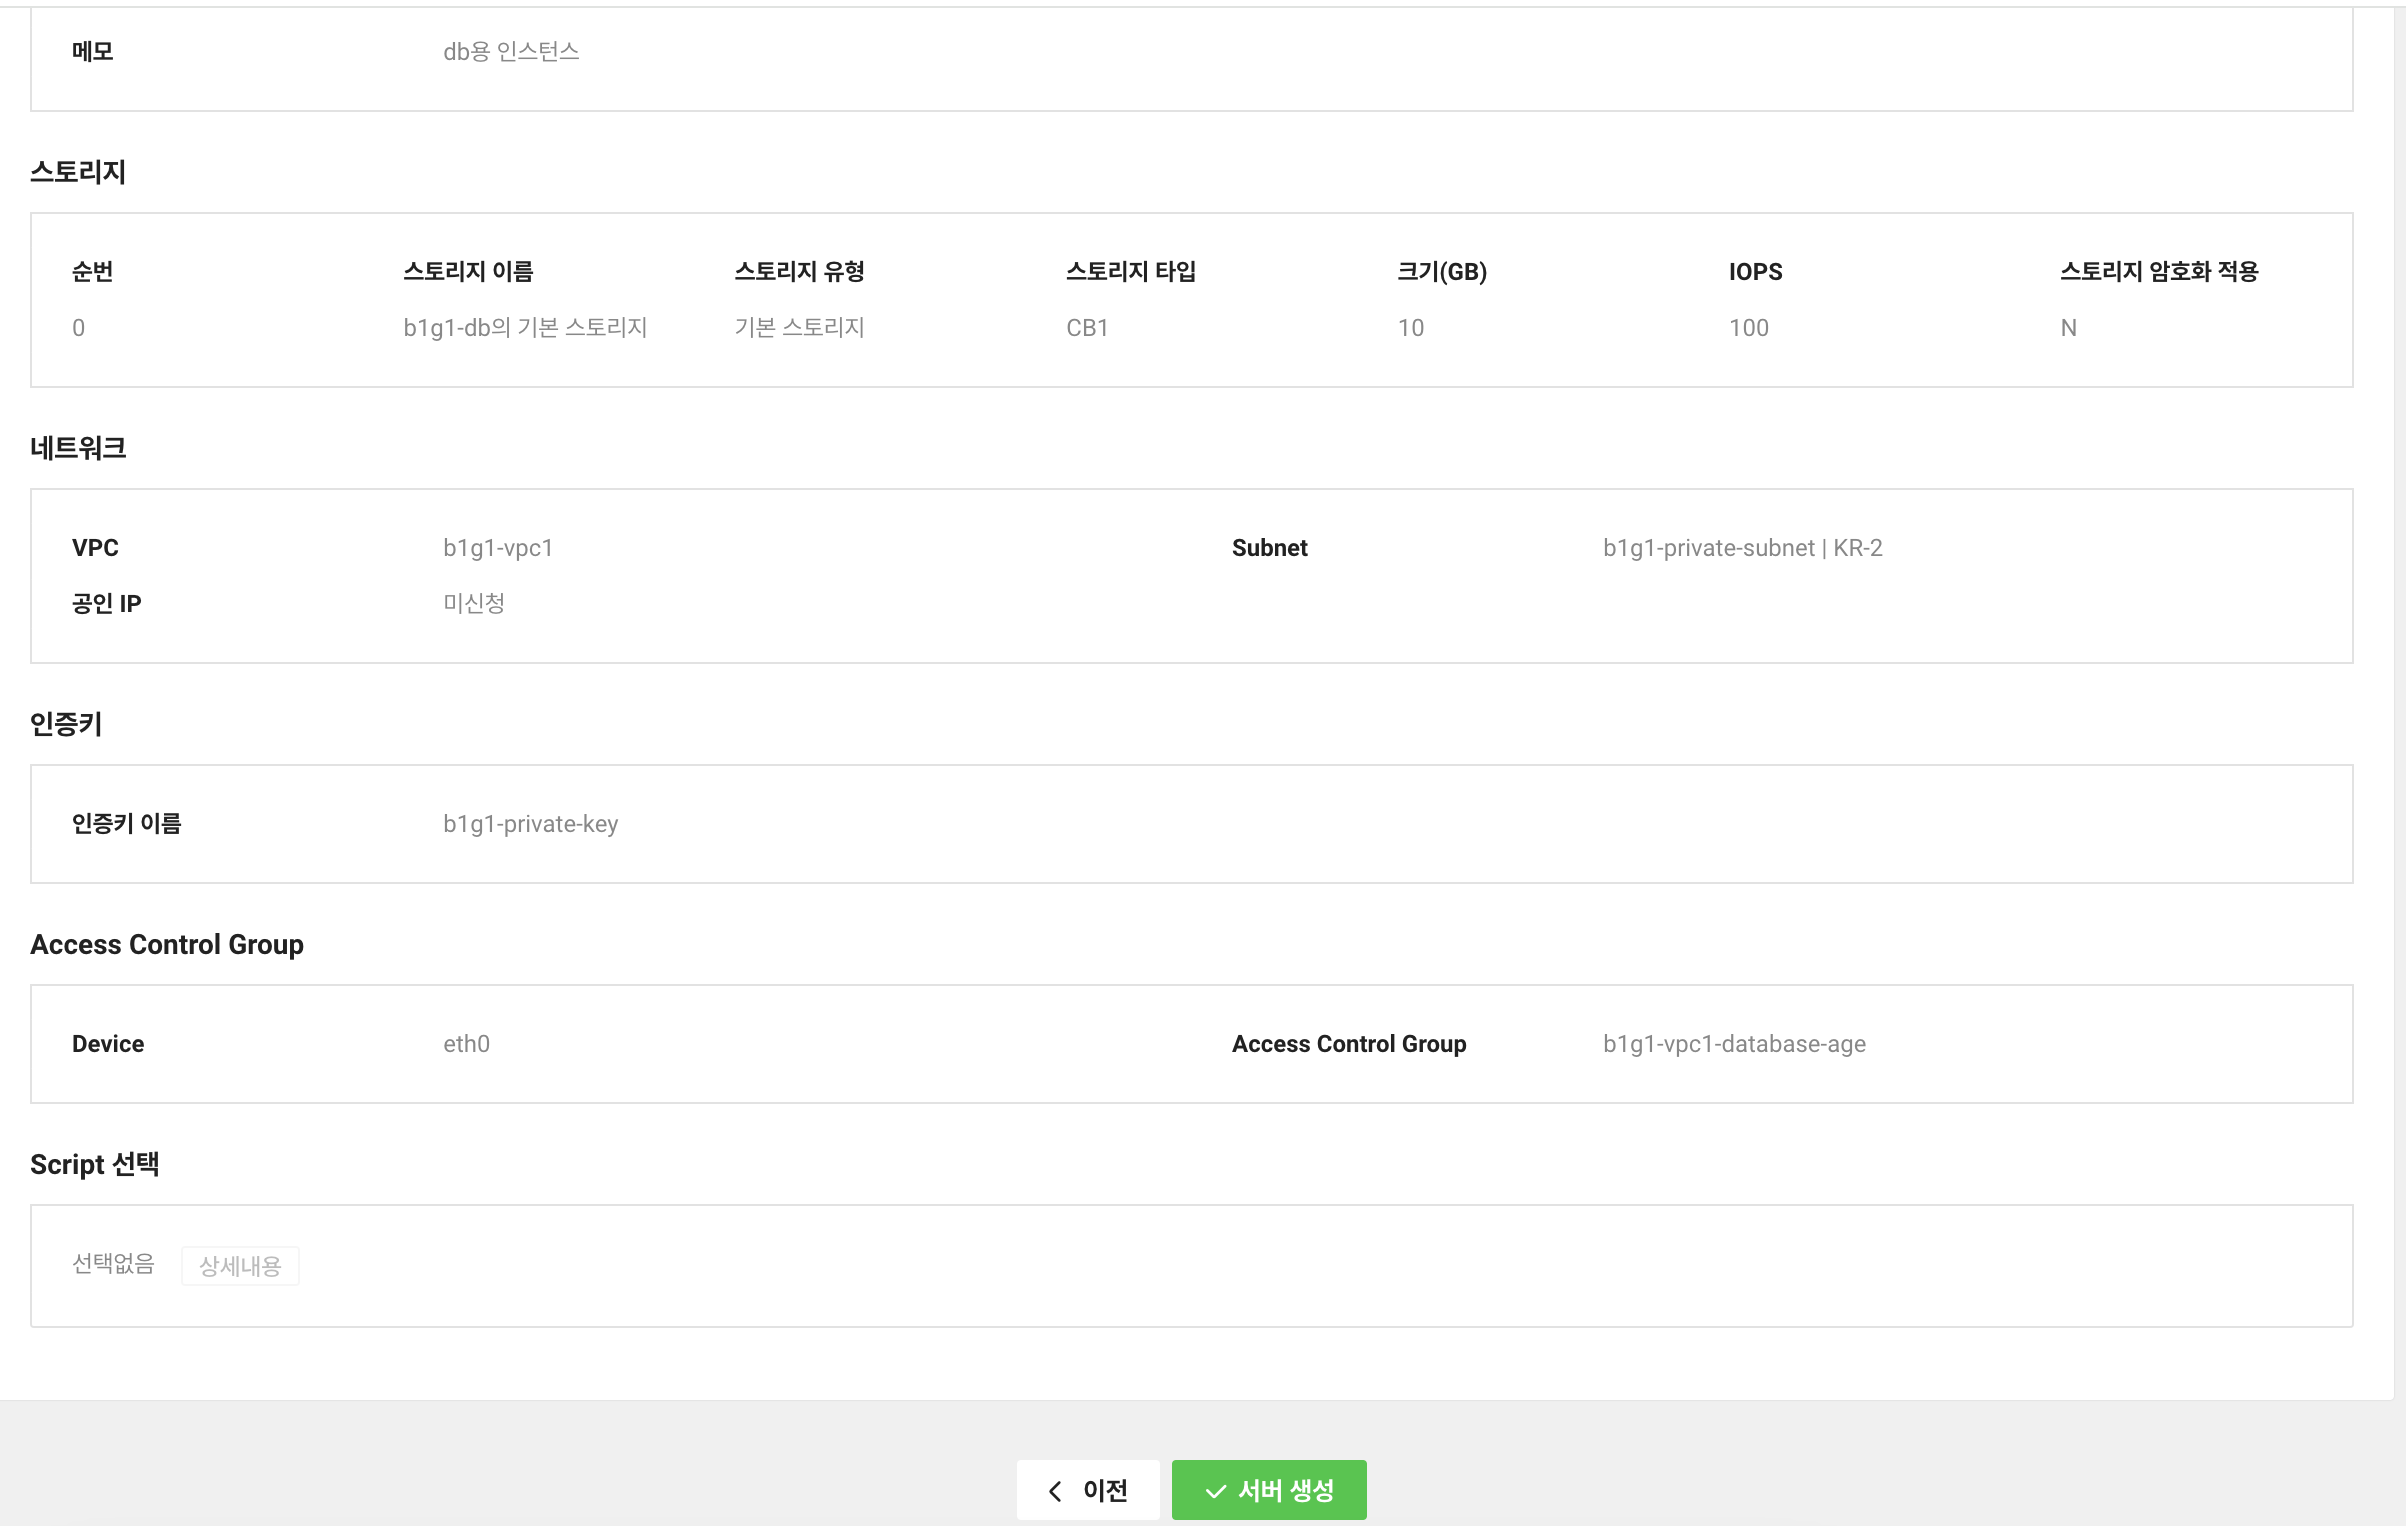Click the Subnet field label
Viewport: 2406px width, 1526px height.
[x=1269, y=548]
